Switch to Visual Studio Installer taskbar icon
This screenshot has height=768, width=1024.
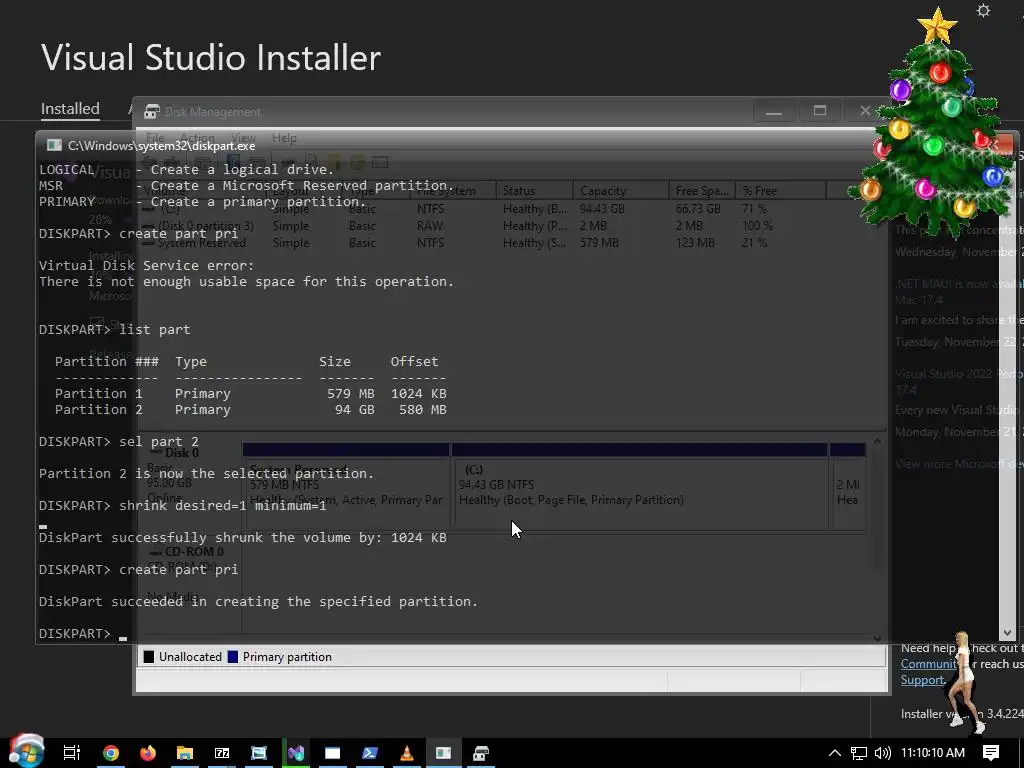tap(296, 753)
